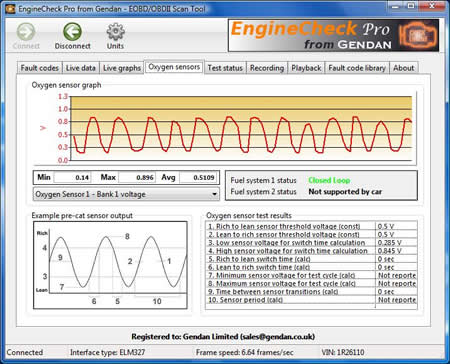
Task: Close the EngineCheck Pro window
Action: [432, 6]
